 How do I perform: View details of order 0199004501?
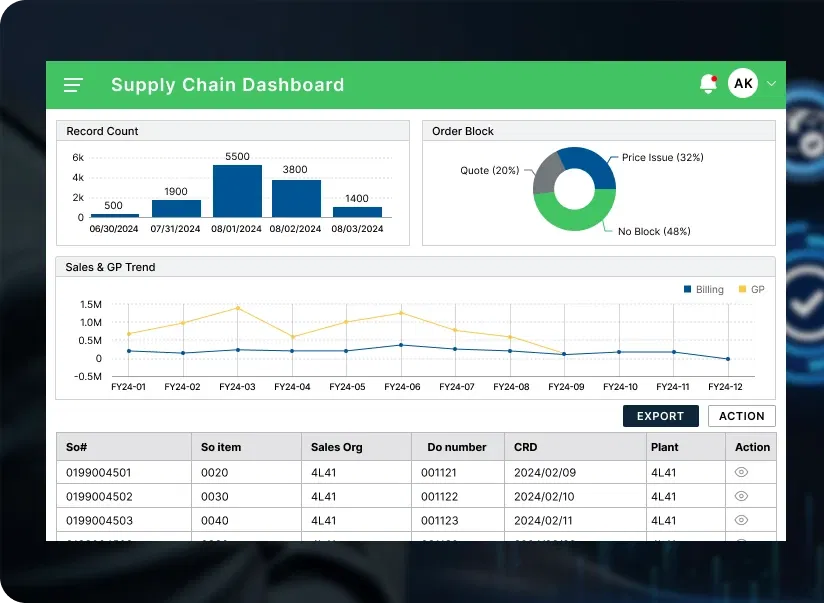(741, 472)
